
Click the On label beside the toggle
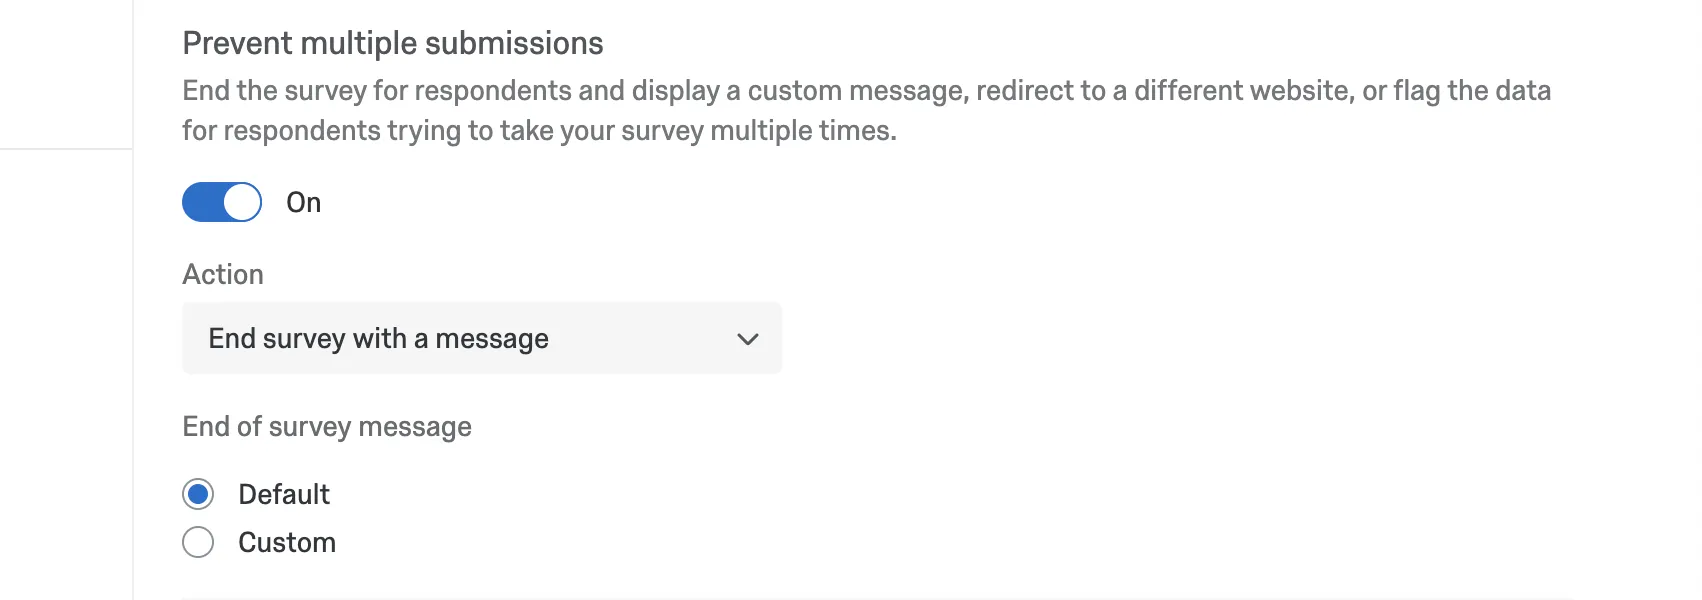[302, 202]
